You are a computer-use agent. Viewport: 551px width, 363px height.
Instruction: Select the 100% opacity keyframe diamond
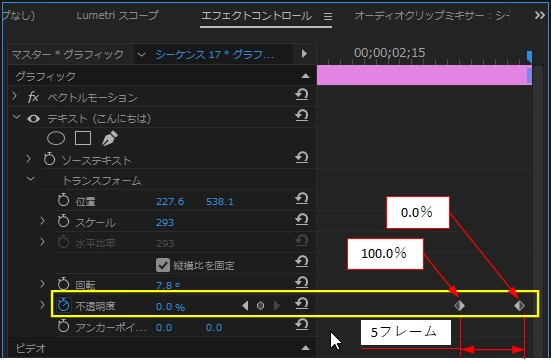tap(459, 305)
